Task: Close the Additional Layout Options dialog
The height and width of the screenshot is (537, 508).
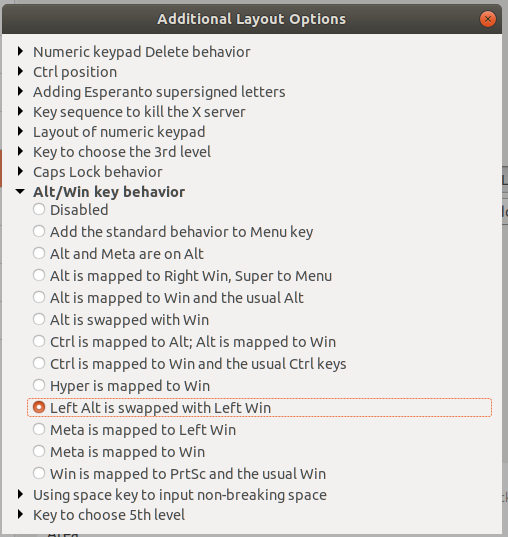Action: point(488,19)
